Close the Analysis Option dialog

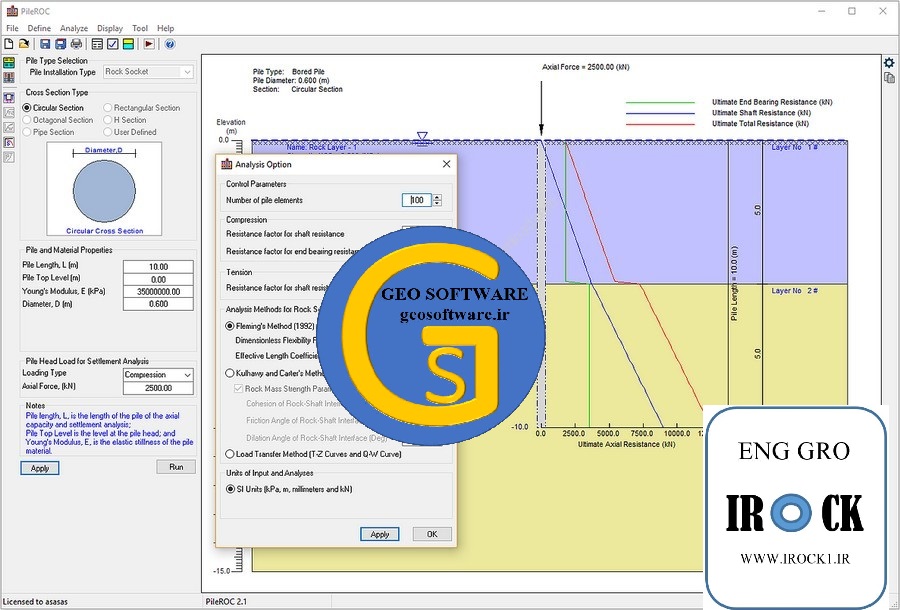tap(446, 164)
